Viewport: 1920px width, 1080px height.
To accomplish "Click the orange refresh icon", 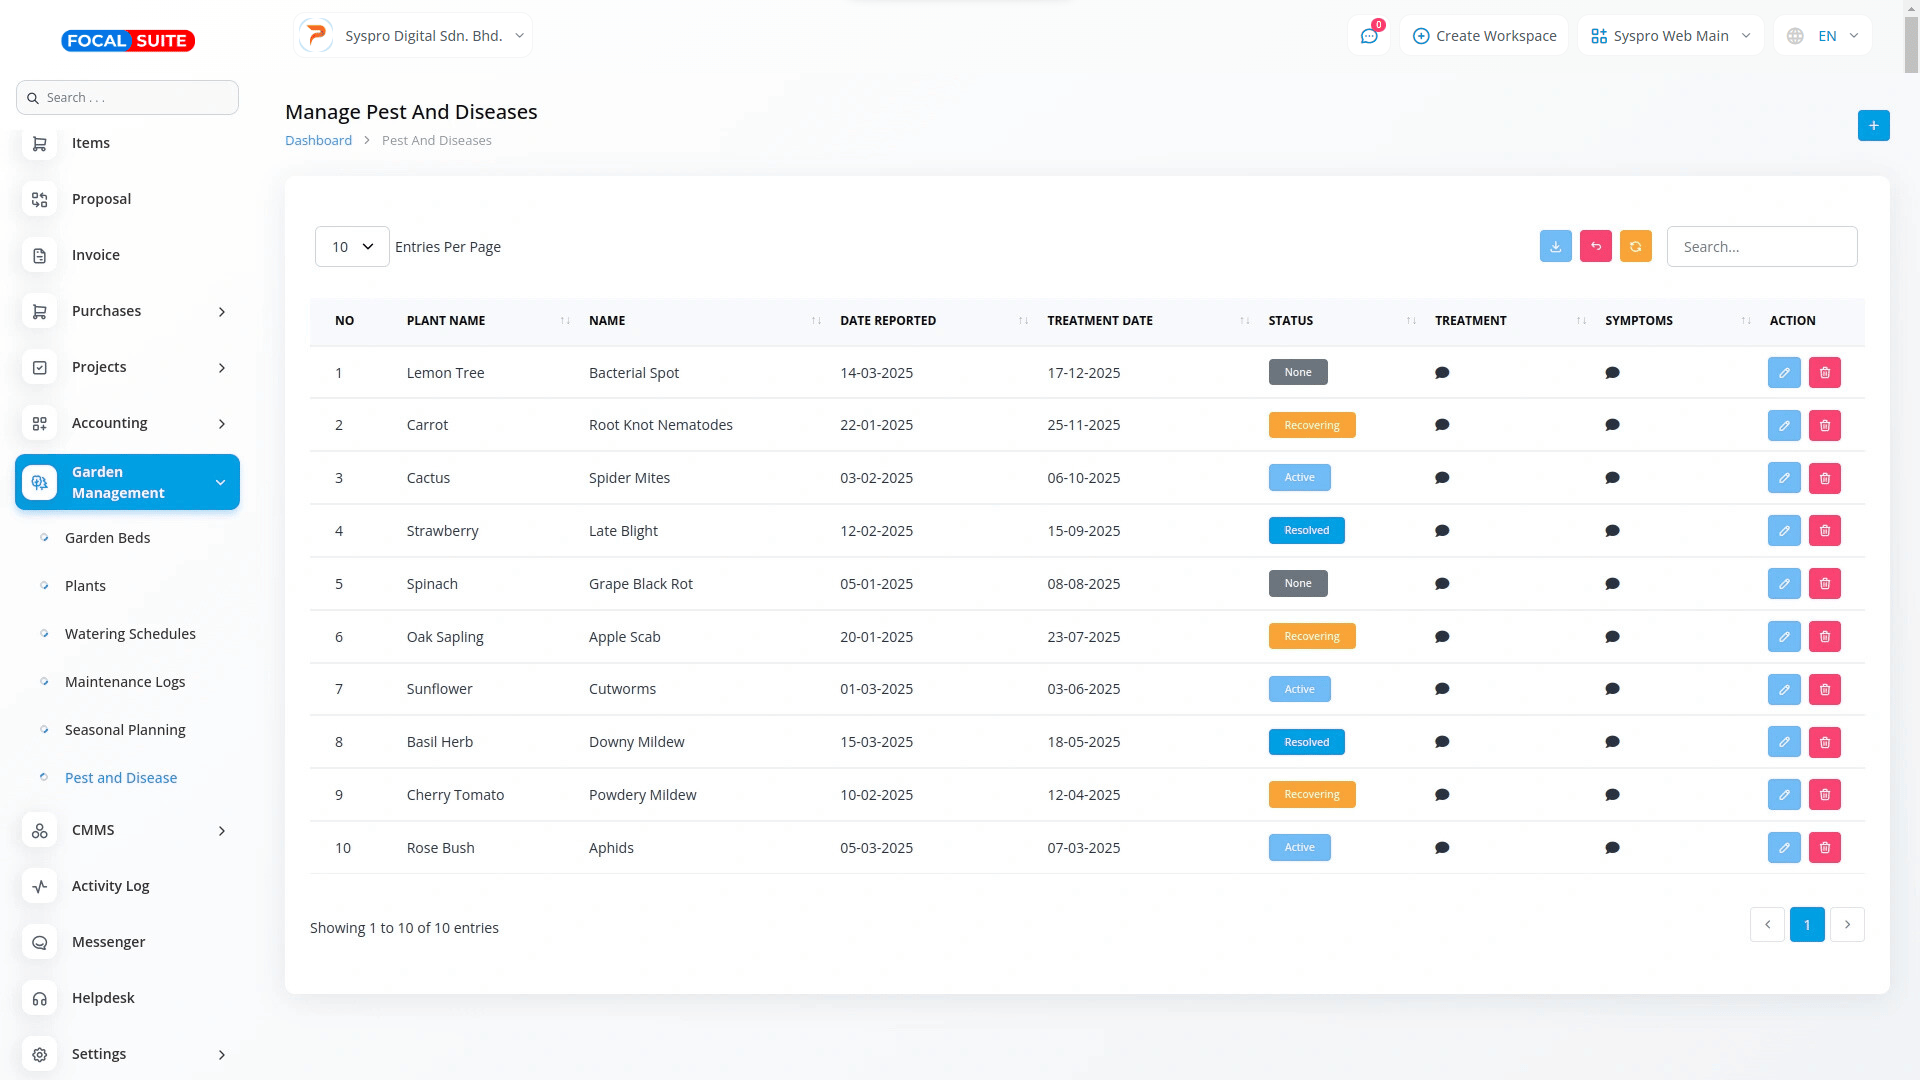I will click(1635, 246).
